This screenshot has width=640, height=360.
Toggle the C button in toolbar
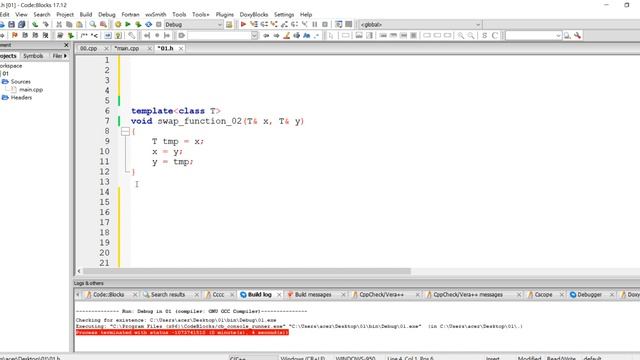495,36
